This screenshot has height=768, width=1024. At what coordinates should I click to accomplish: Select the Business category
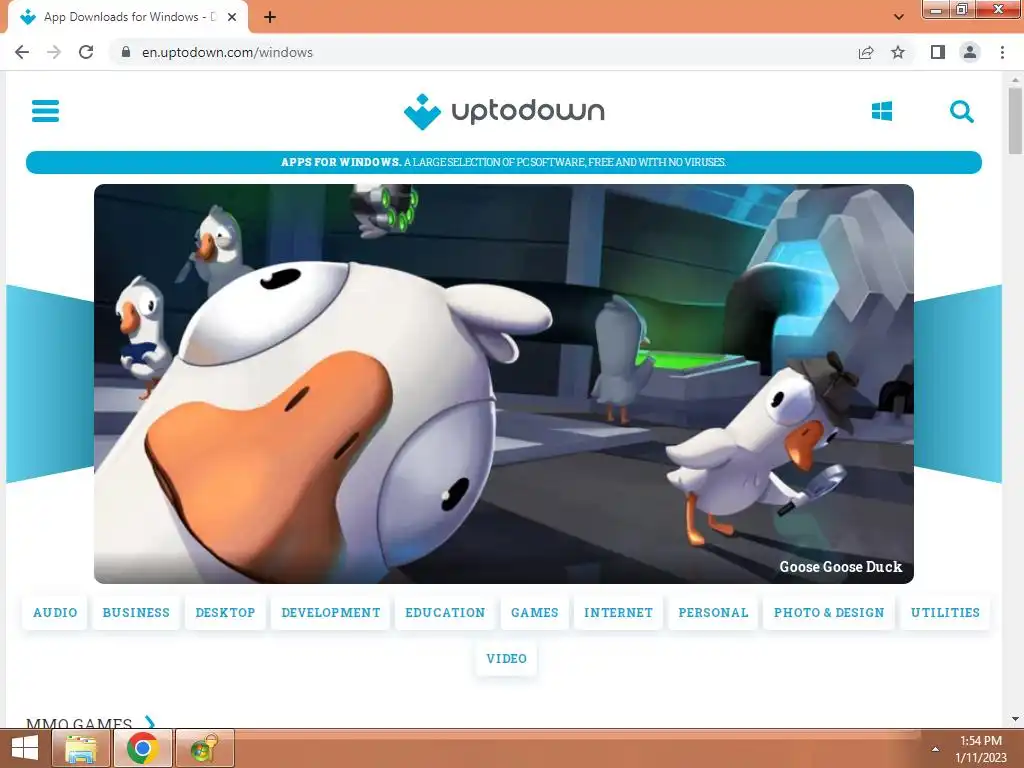click(x=136, y=613)
